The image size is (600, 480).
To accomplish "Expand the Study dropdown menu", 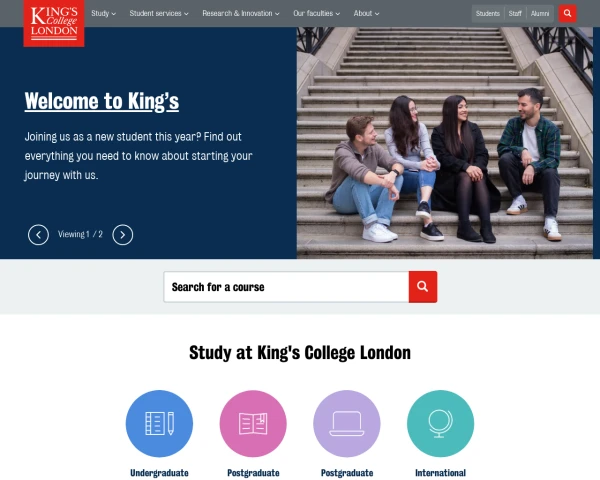I will [x=103, y=13].
